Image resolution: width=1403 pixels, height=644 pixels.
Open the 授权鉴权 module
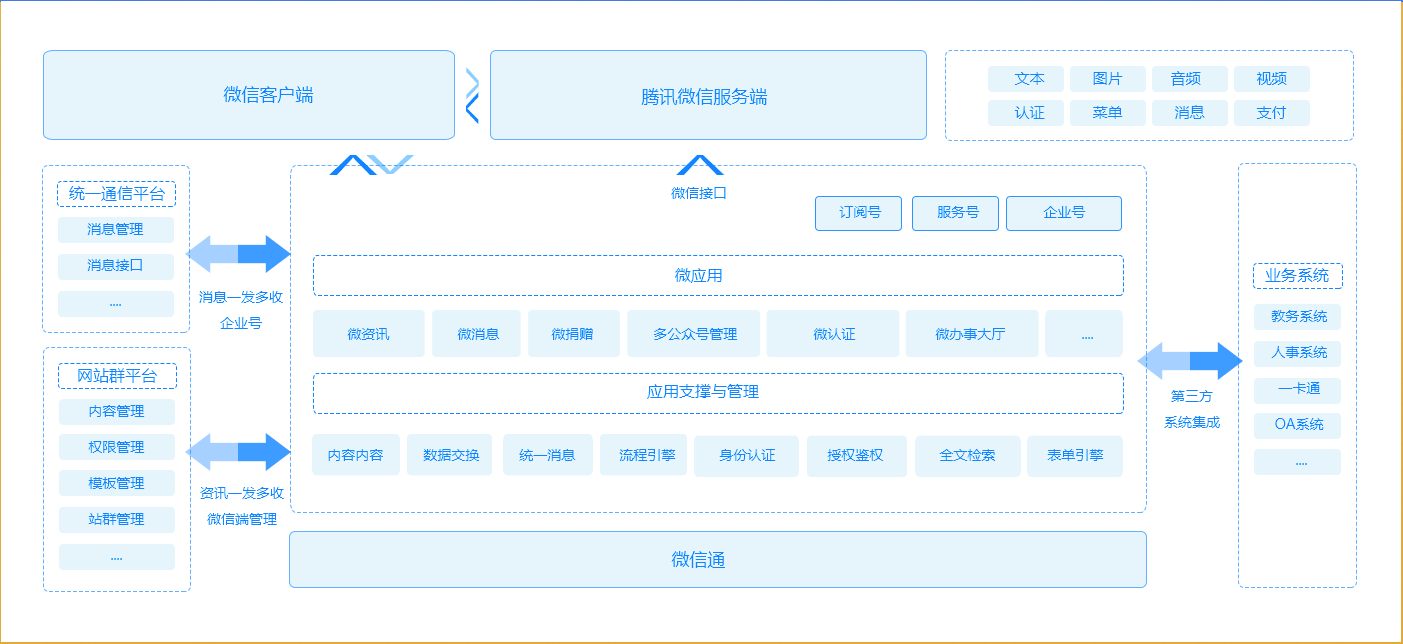tap(857, 456)
